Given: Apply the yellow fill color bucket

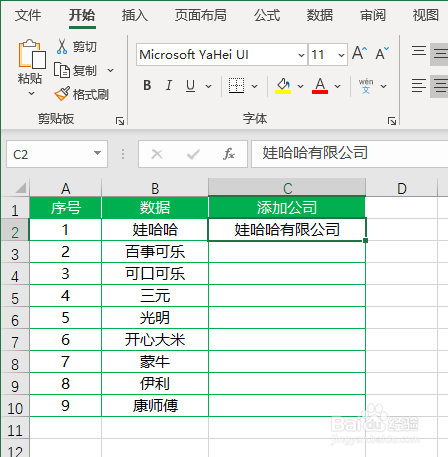Looking at the screenshot, I should [283, 86].
